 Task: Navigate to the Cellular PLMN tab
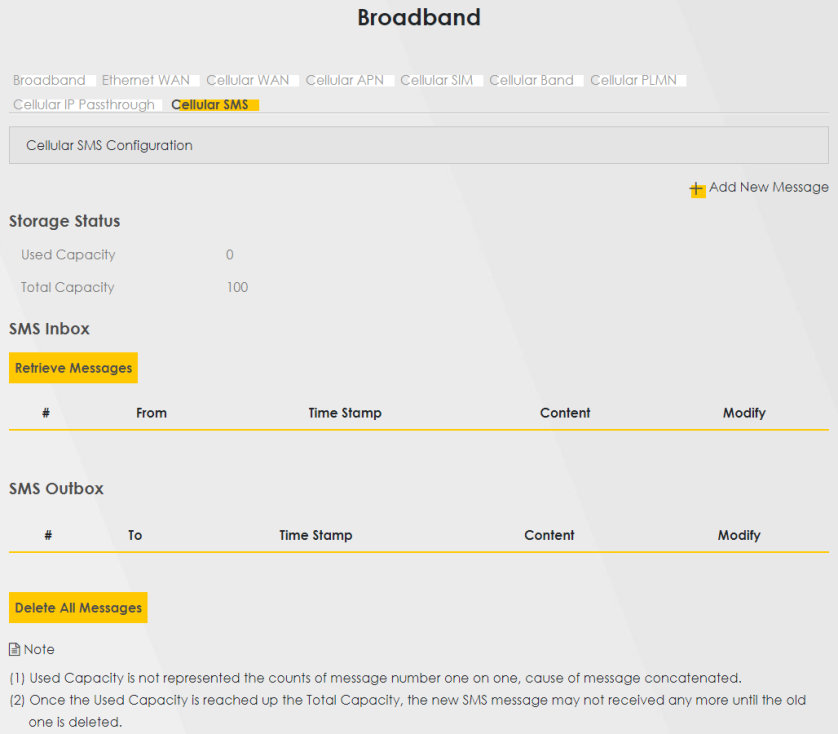(634, 80)
